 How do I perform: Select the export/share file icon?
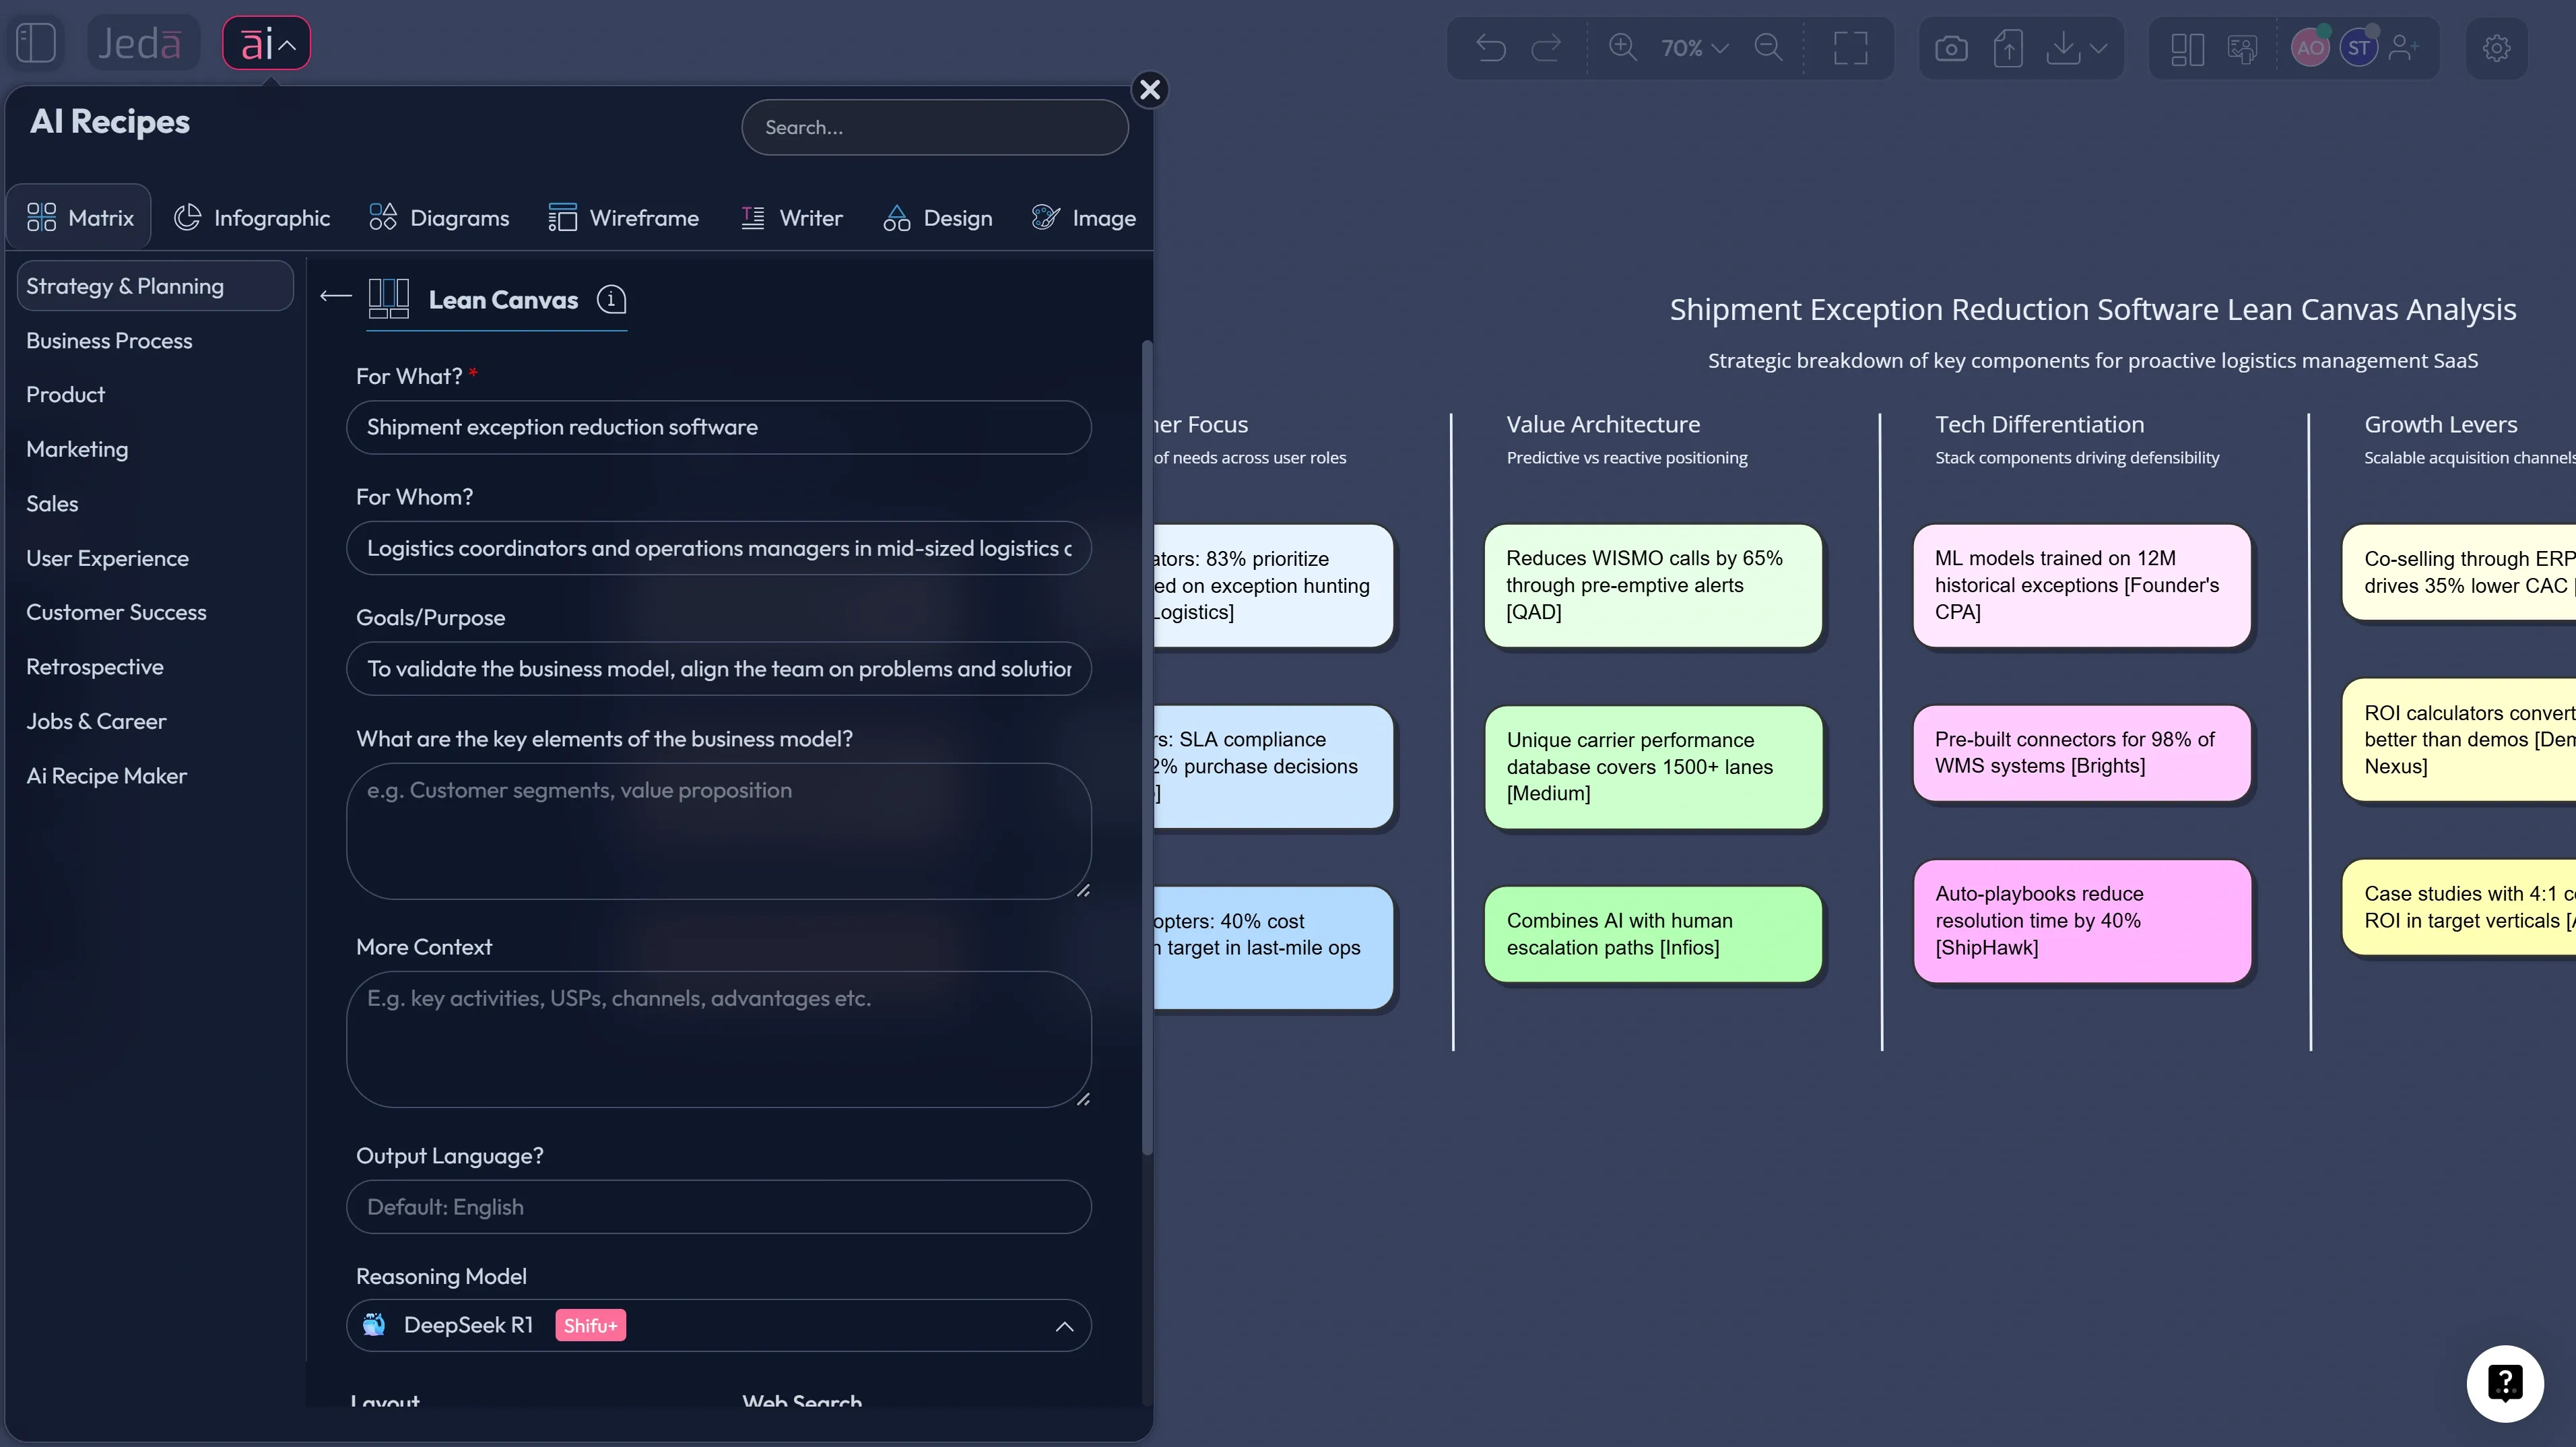click(2008, 47)
